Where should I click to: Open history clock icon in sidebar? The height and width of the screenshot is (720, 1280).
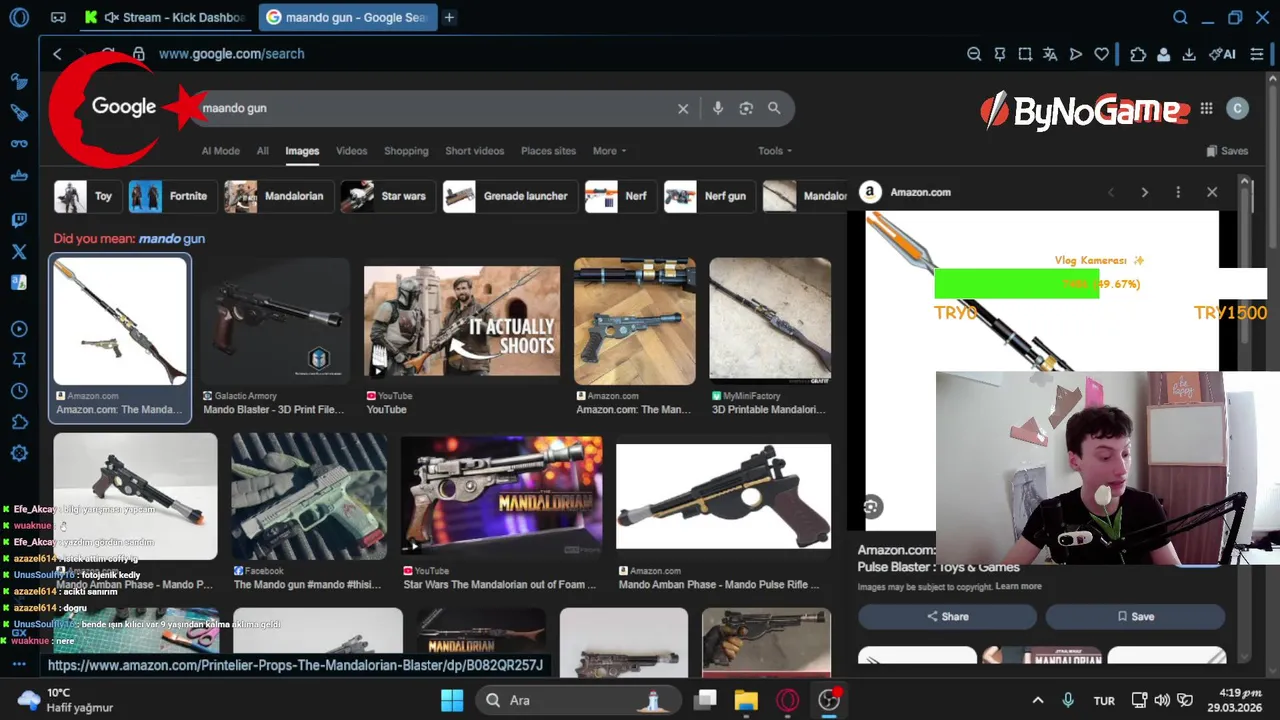tap(19, 391)
